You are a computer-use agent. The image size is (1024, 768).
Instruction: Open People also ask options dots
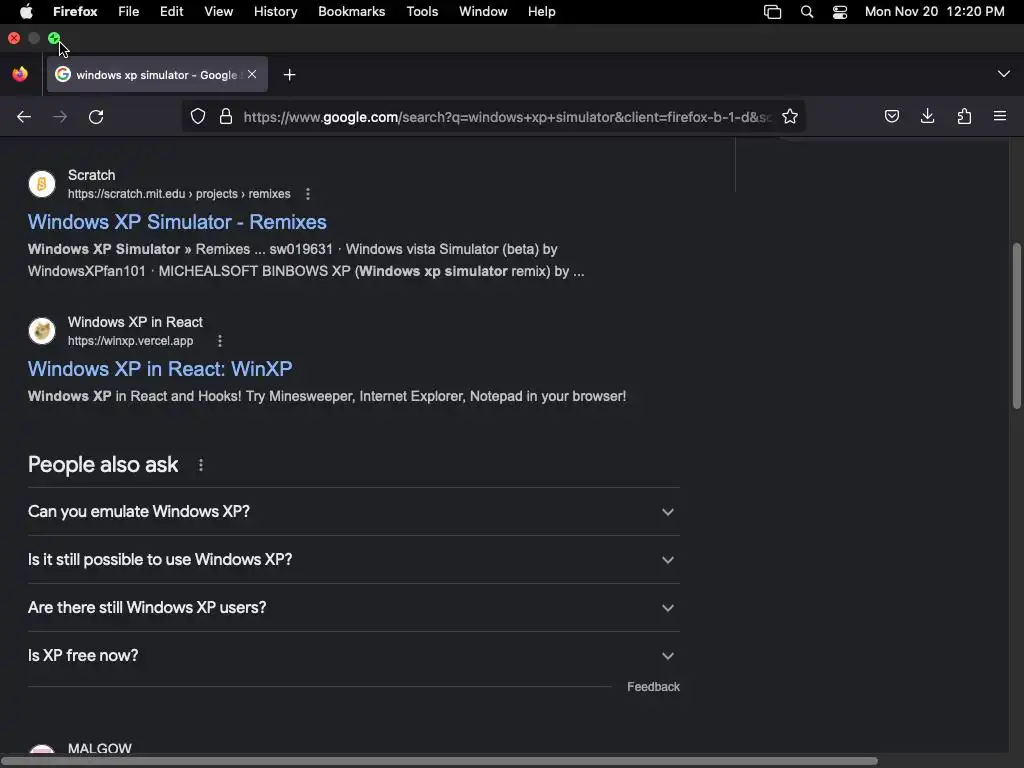[x=200, y=465]
